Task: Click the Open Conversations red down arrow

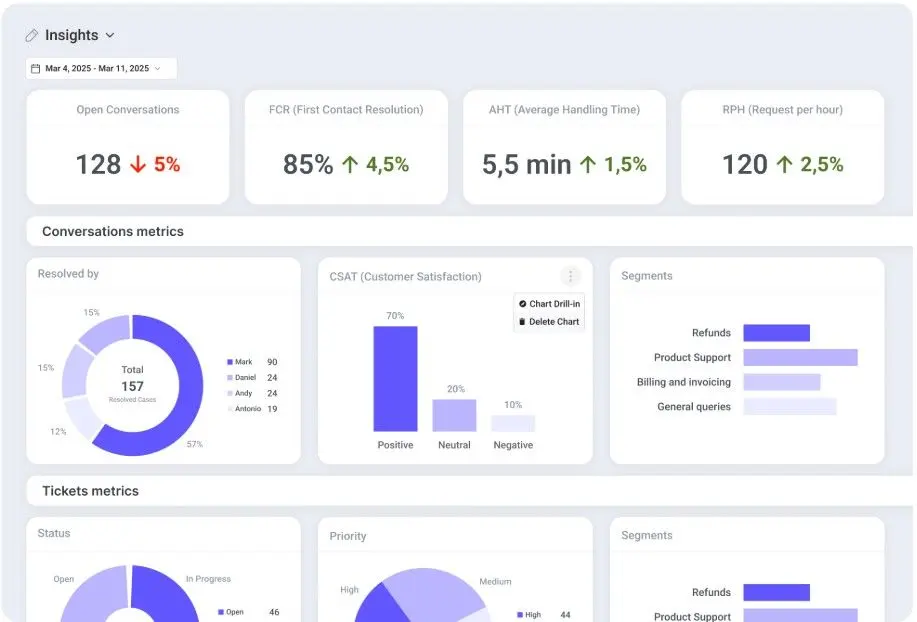Action: coord(138,164)
